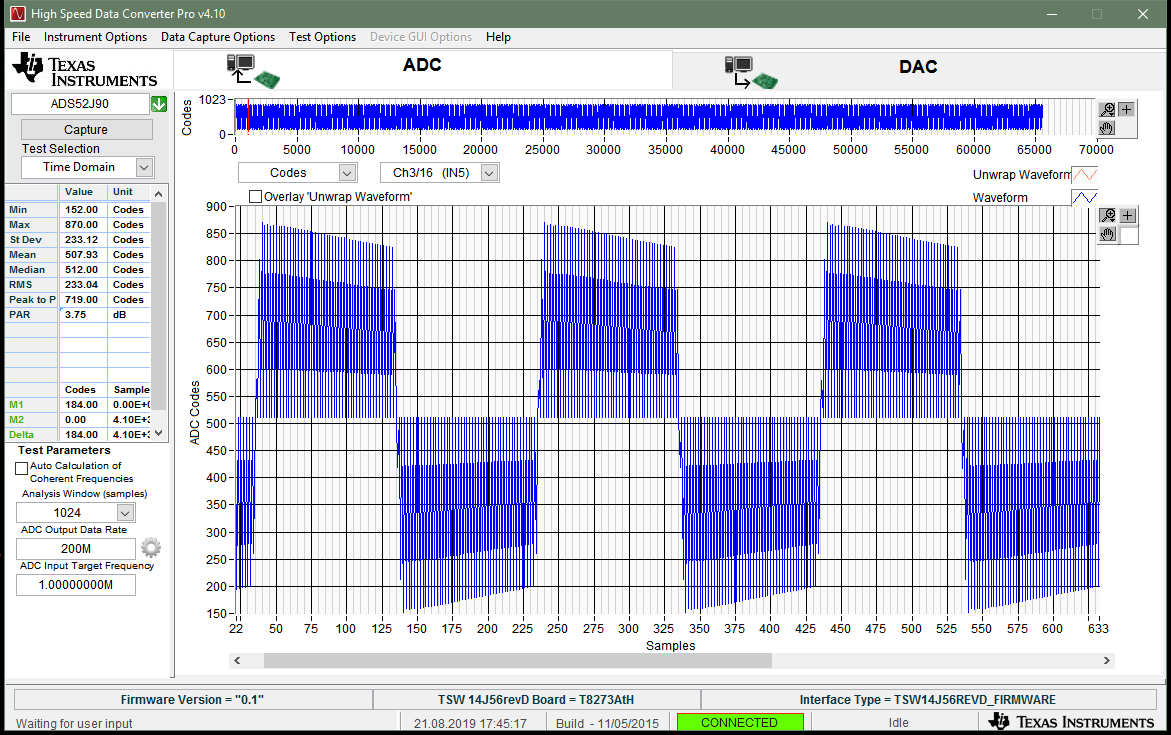Click the M1 marker row label
The height and width of the screenshot is (735, 1171).
pyautogui.click(x=17, y=405)
